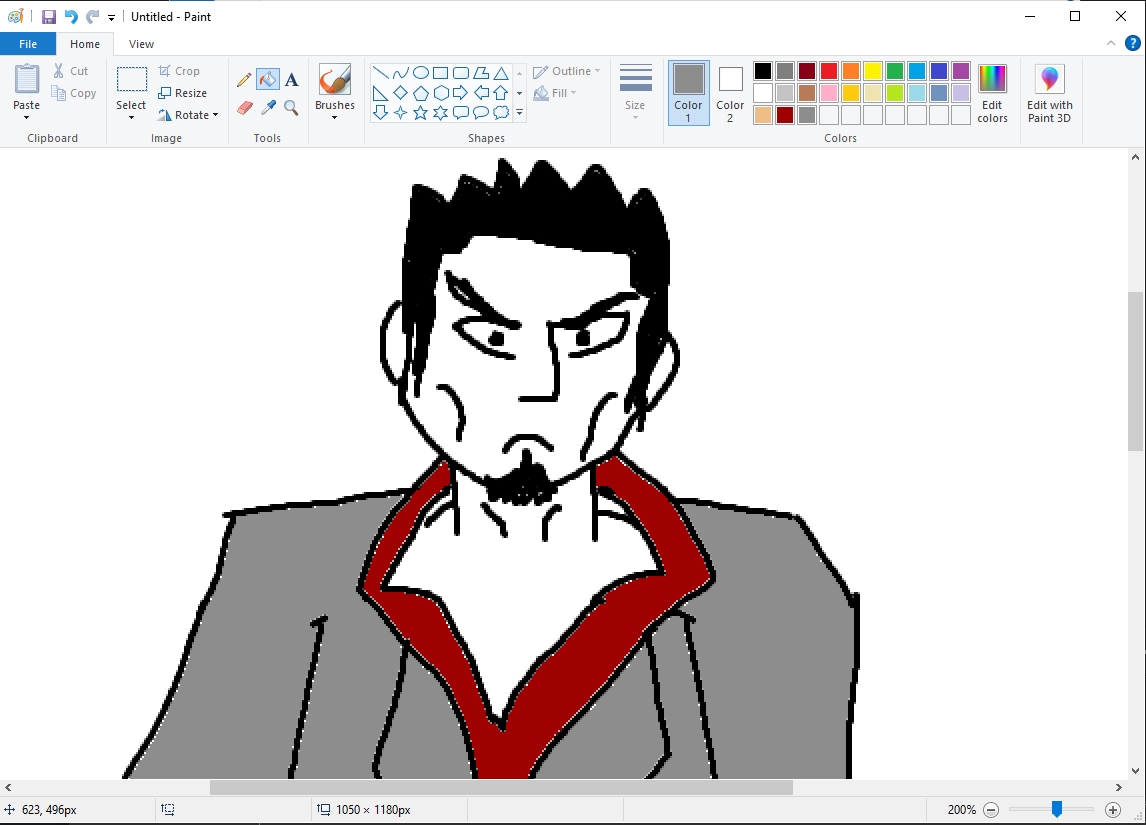
Task: Activate the Color 1 selector
Action: point(688,93)
